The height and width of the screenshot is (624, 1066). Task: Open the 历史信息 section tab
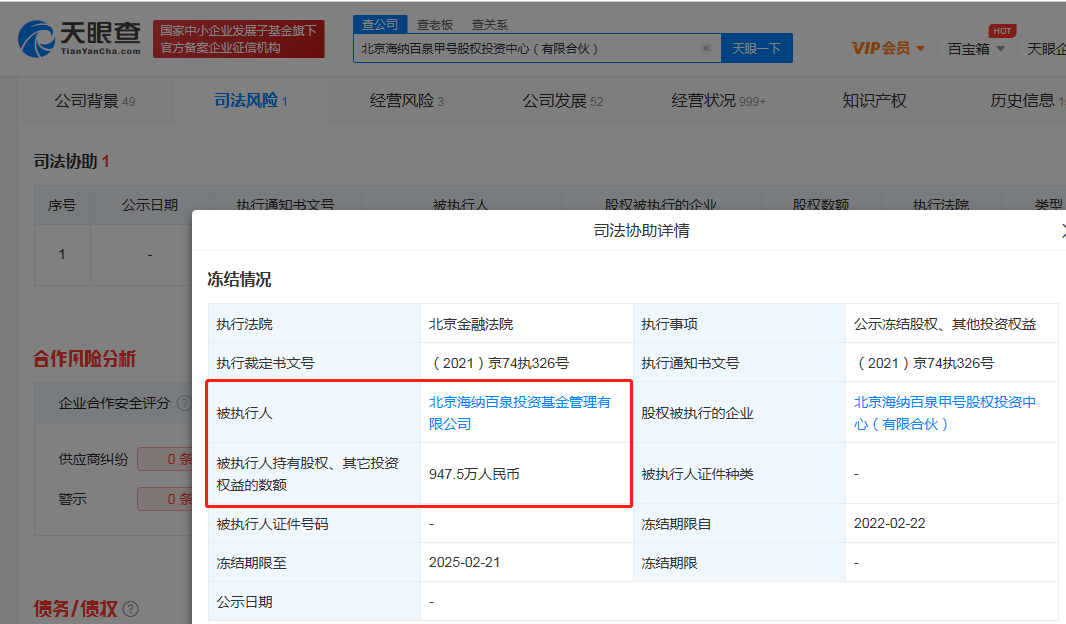[x=1027, y=101]
